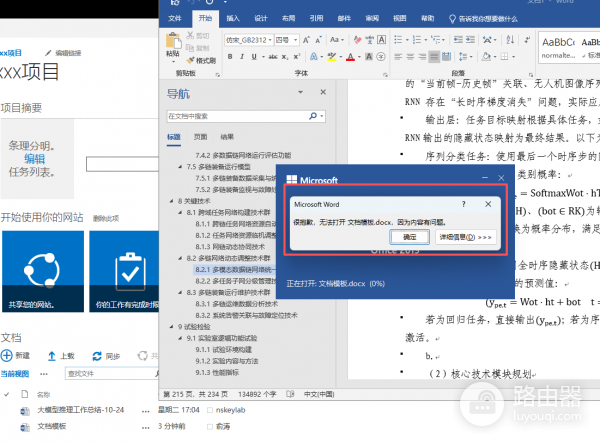Click the red font color A button
Screen dimensions: 600x444
(351, 57)
